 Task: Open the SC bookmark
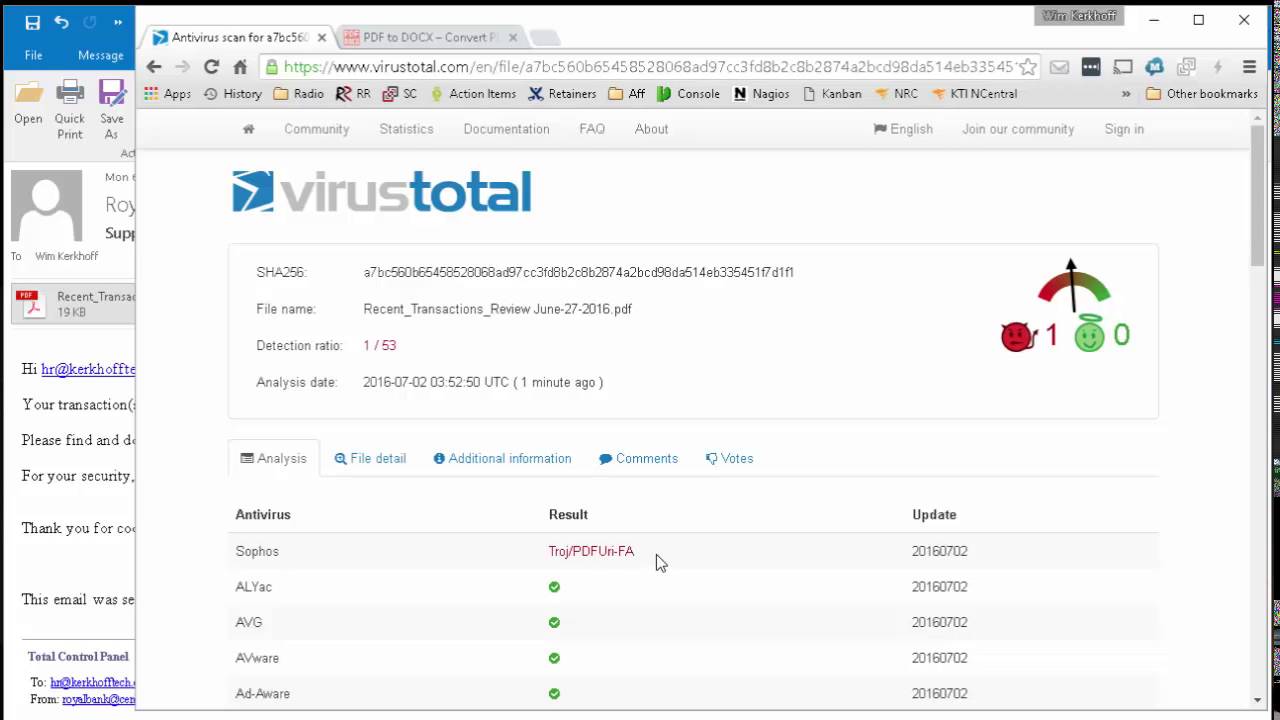pyautogui.click(x=400, y=94)
